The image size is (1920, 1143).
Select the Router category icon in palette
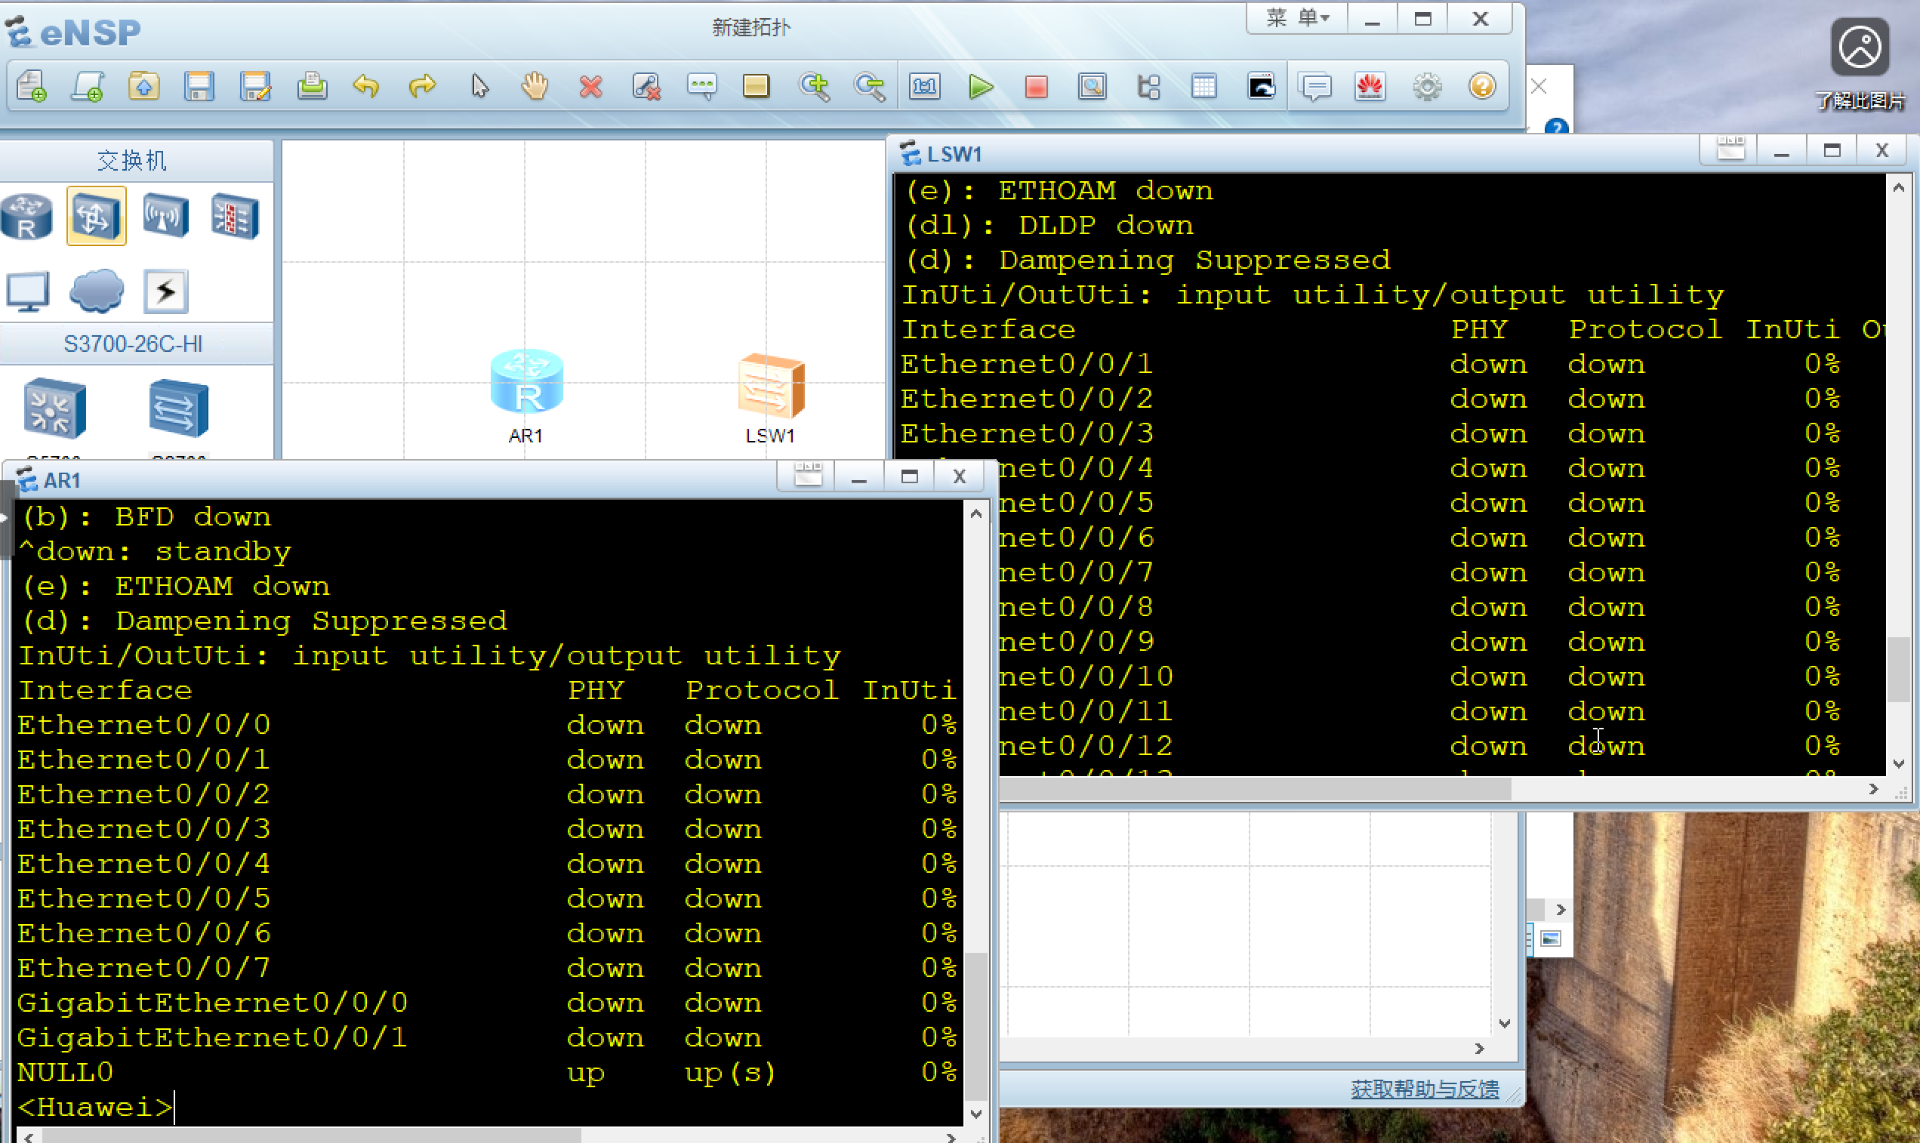(27, 216)
